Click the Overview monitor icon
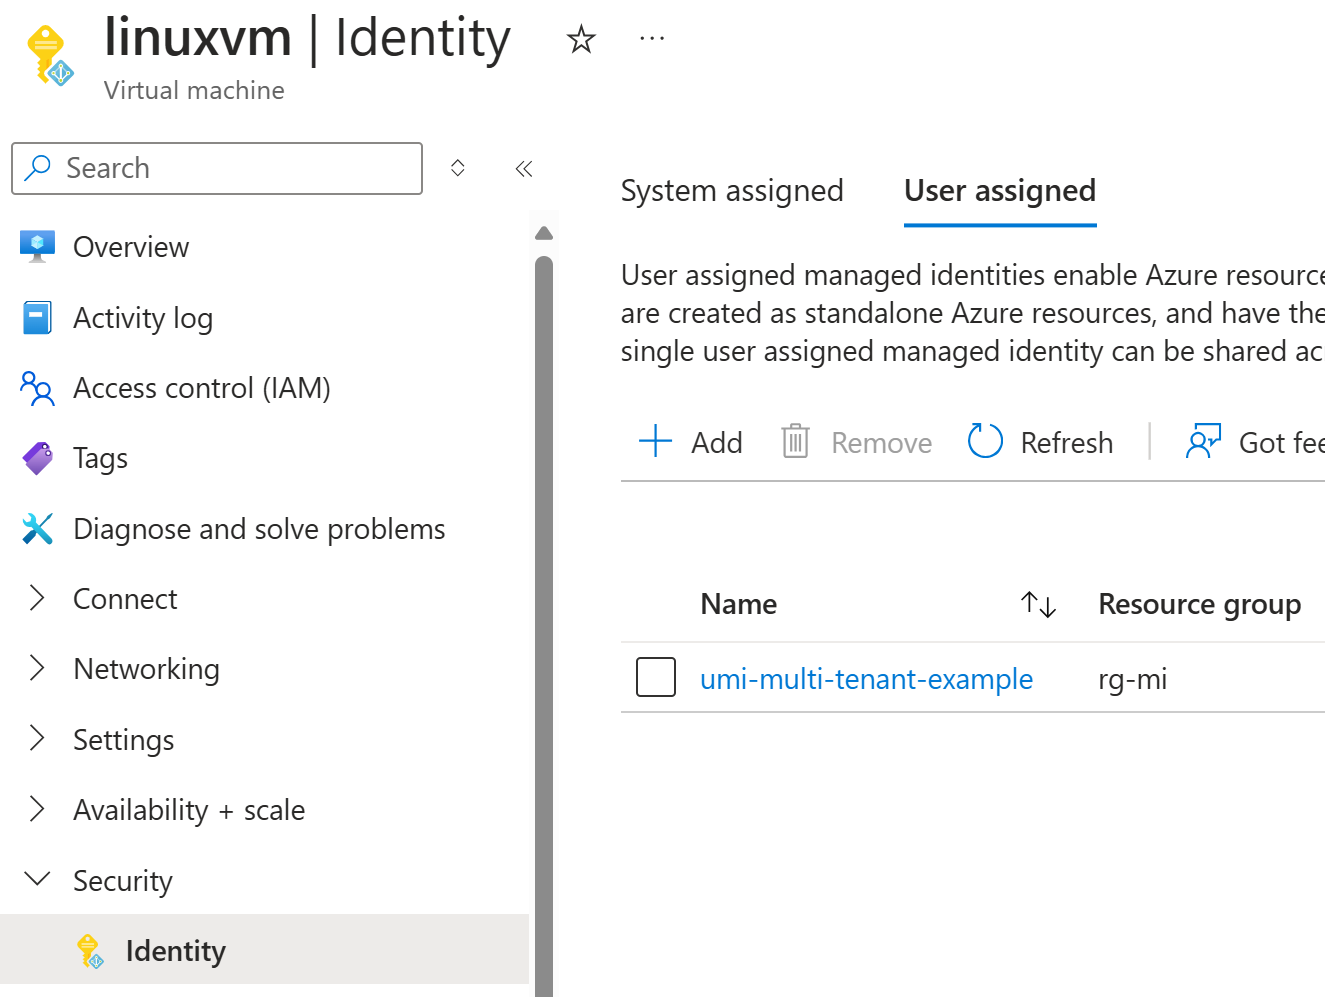 38,246
